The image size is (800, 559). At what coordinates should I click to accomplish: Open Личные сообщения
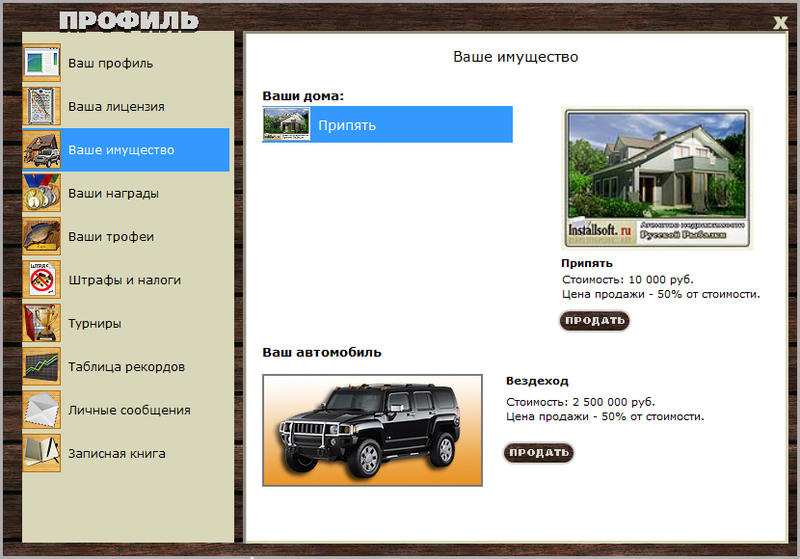click(x=129, y=410)
